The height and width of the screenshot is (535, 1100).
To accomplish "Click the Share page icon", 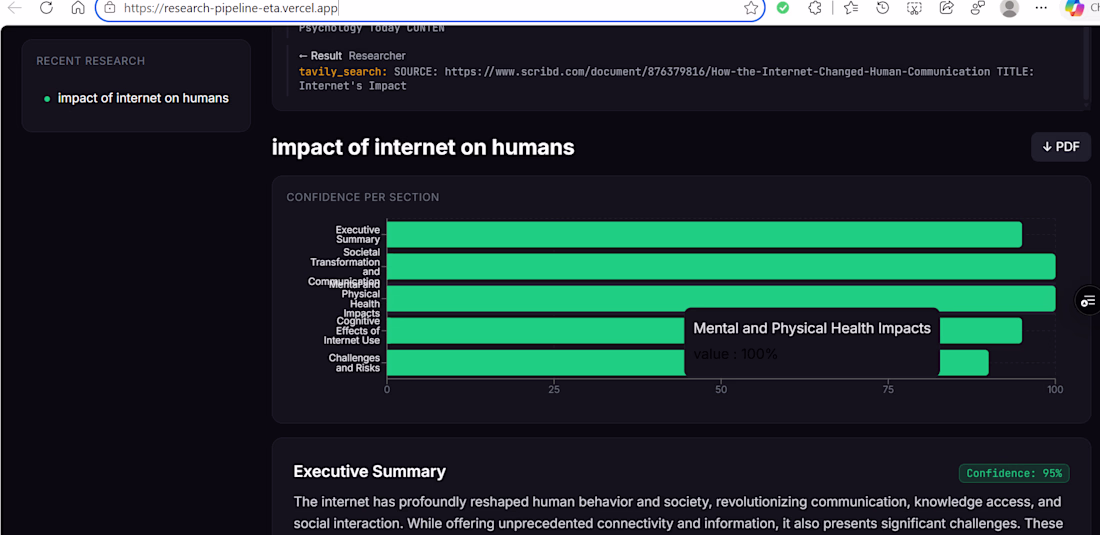I will 946,8.
